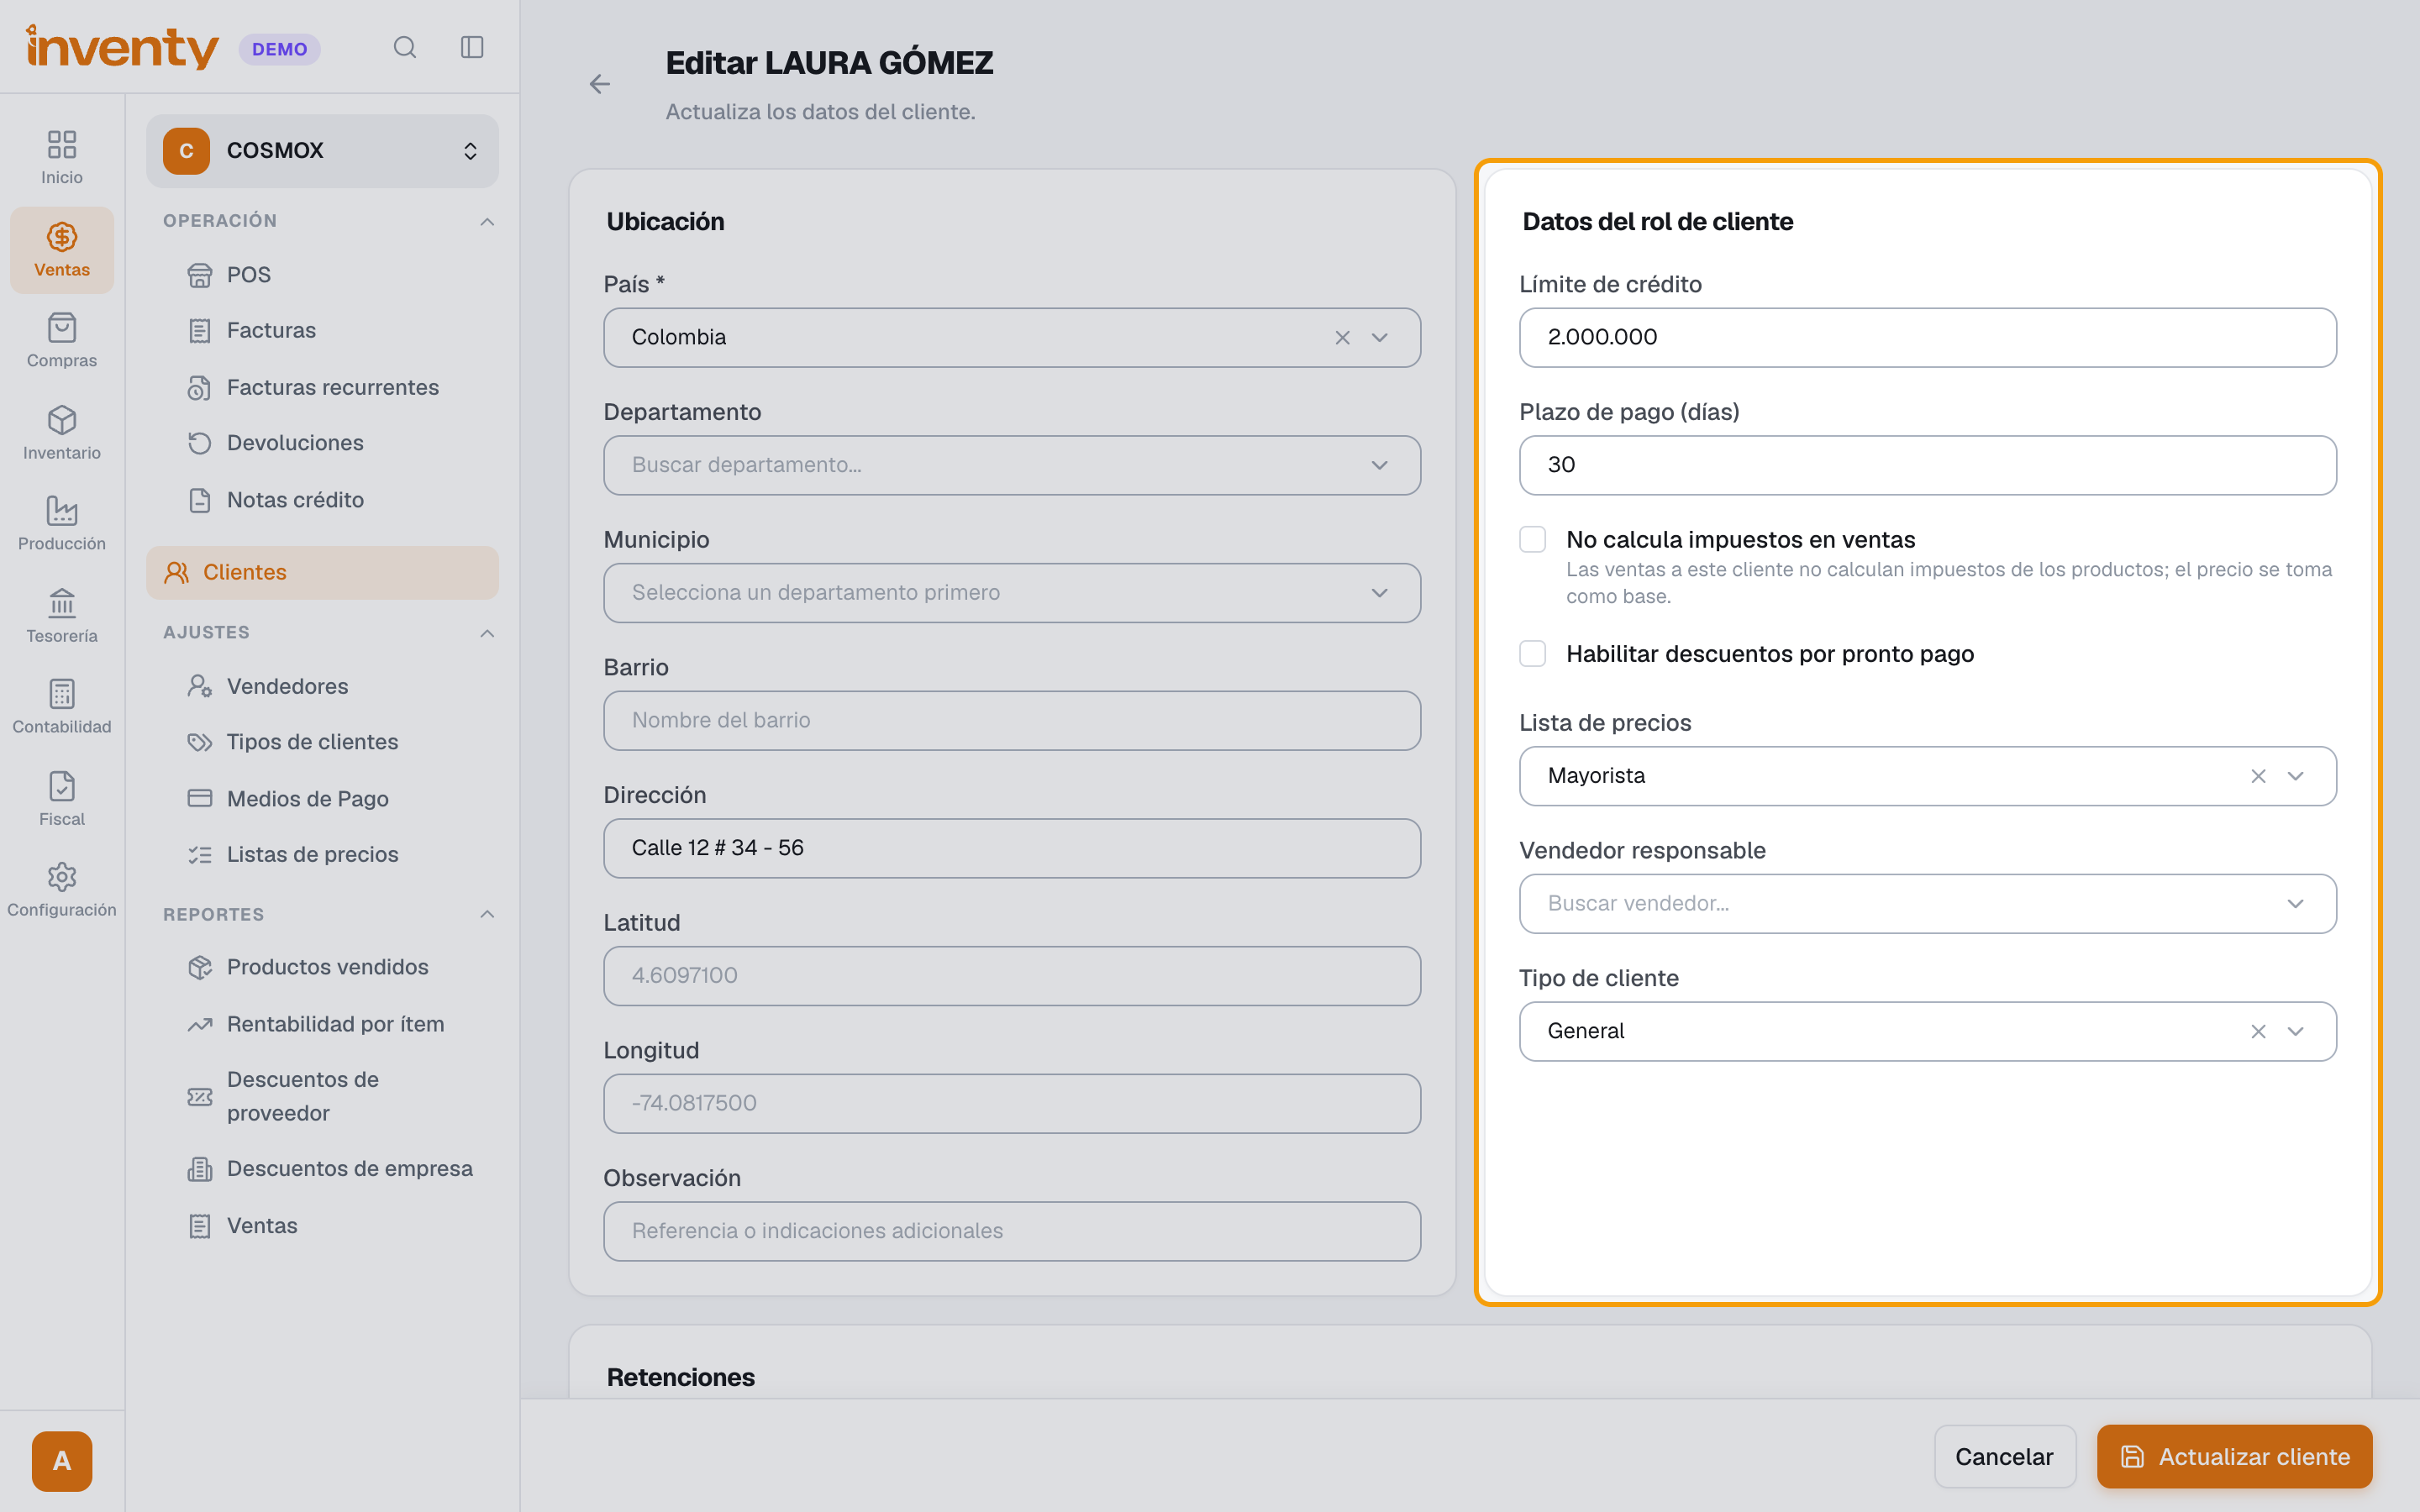Viewport: 2420px width, 1512px height.
Task: Clear the Mayorista price list
Action: point(2258,776)
